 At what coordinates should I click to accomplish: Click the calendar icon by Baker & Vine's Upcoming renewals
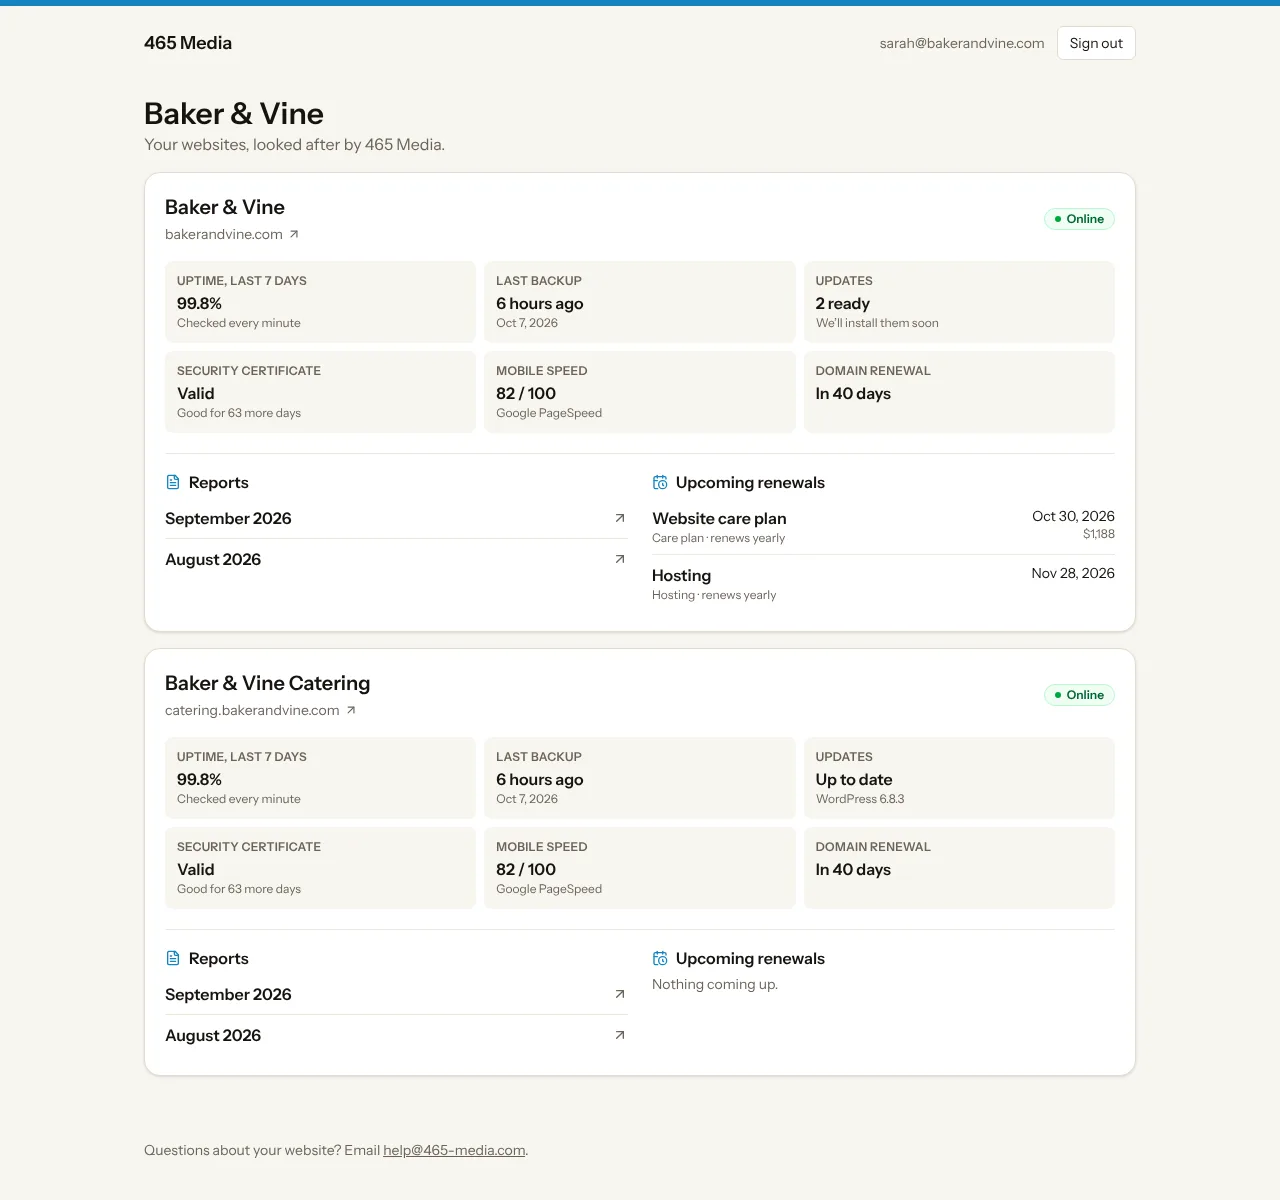coord(660,482)
